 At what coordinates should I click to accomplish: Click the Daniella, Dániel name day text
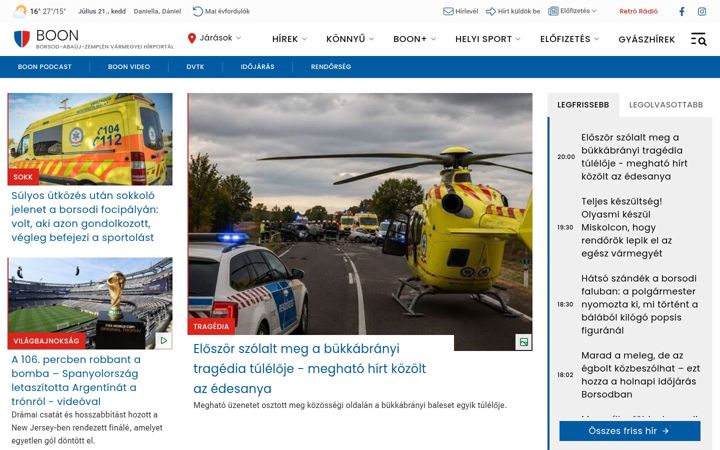[x=158, y=11]
